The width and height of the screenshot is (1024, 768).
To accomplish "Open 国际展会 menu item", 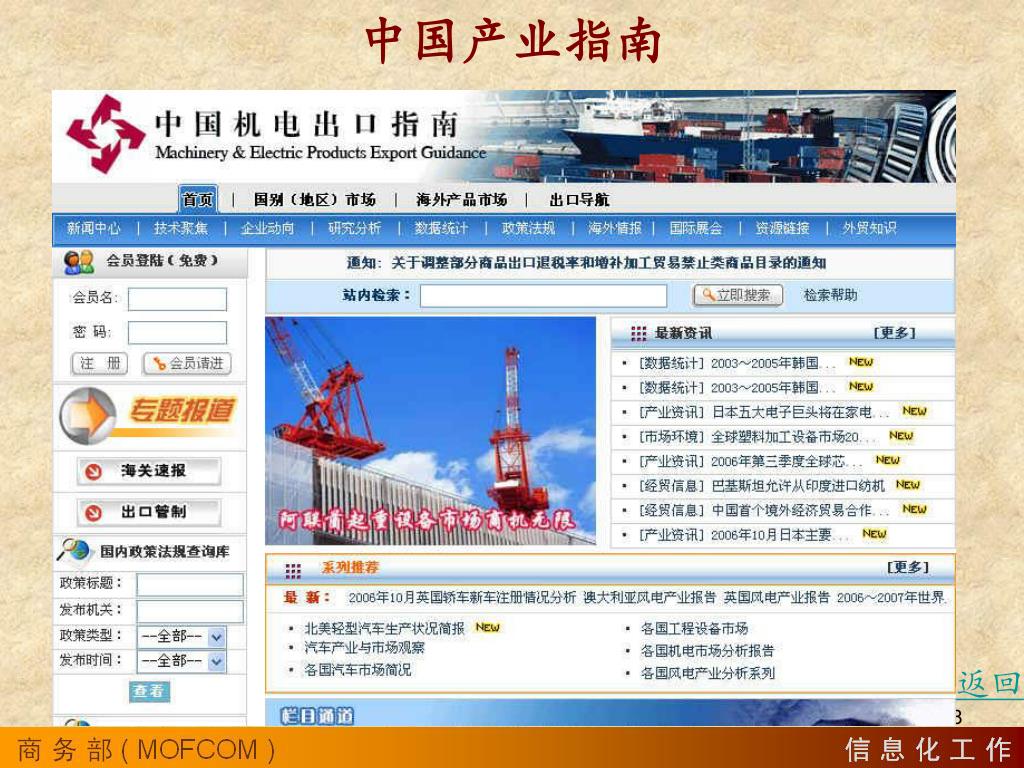I will click(696, 229).
